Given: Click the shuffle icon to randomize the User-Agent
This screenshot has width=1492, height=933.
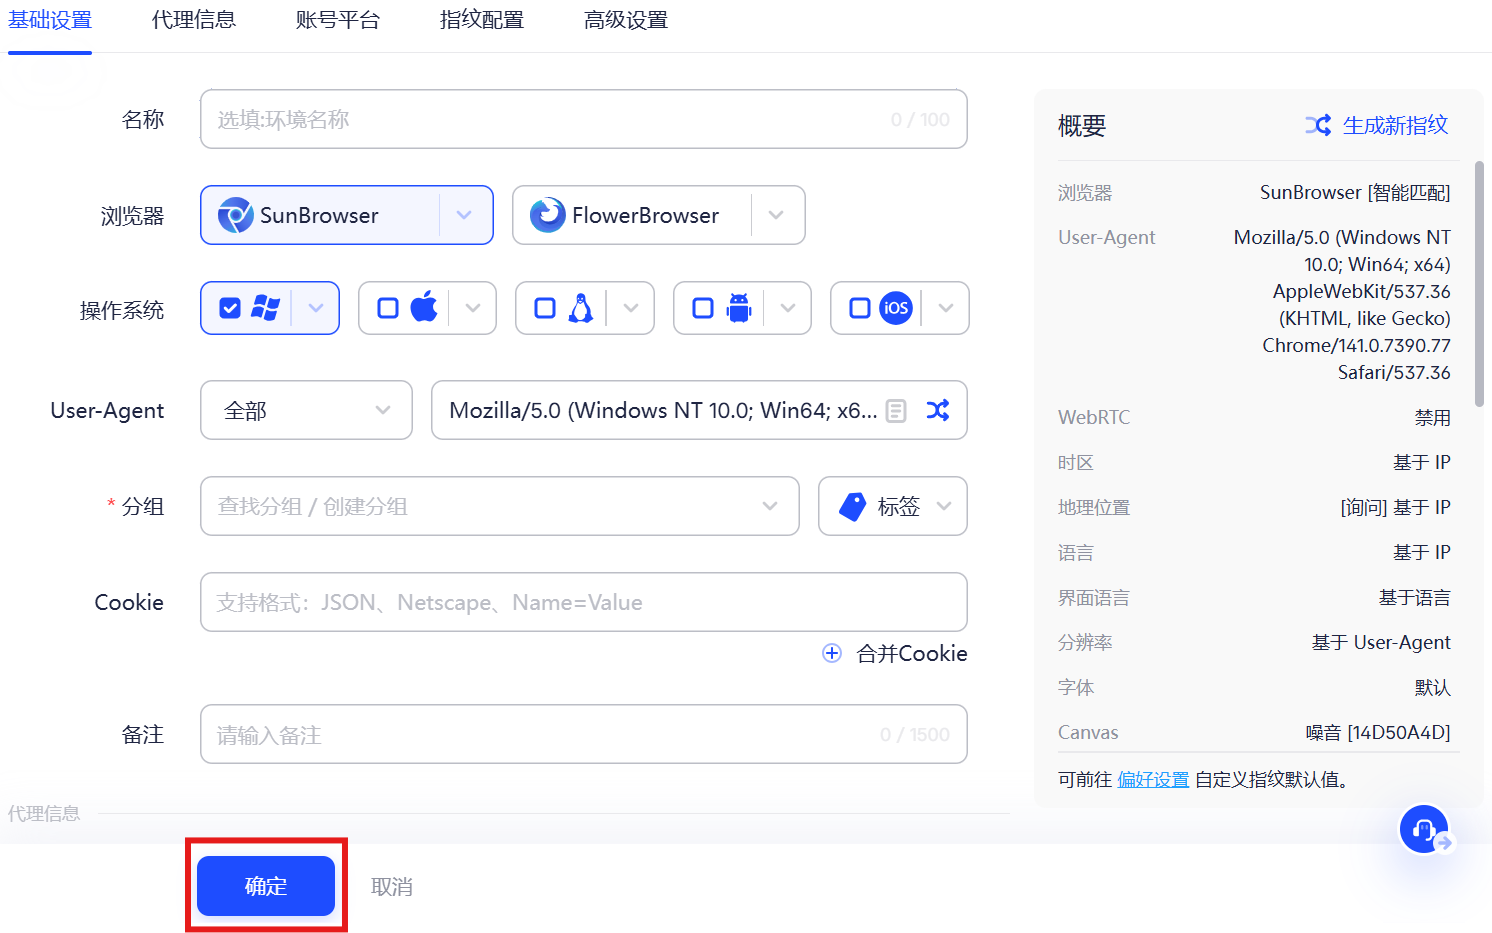Looking at the screenshot, I should click(938, 410).
